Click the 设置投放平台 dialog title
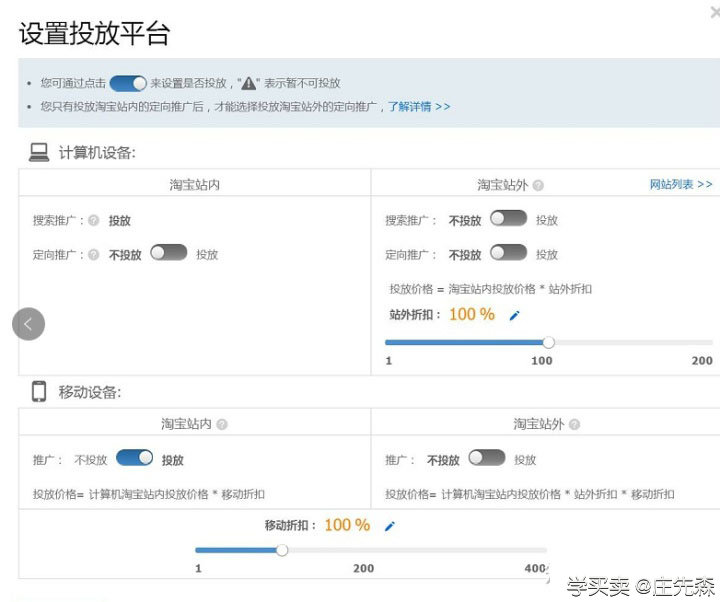The image size is (720, 602). (95, 34)
